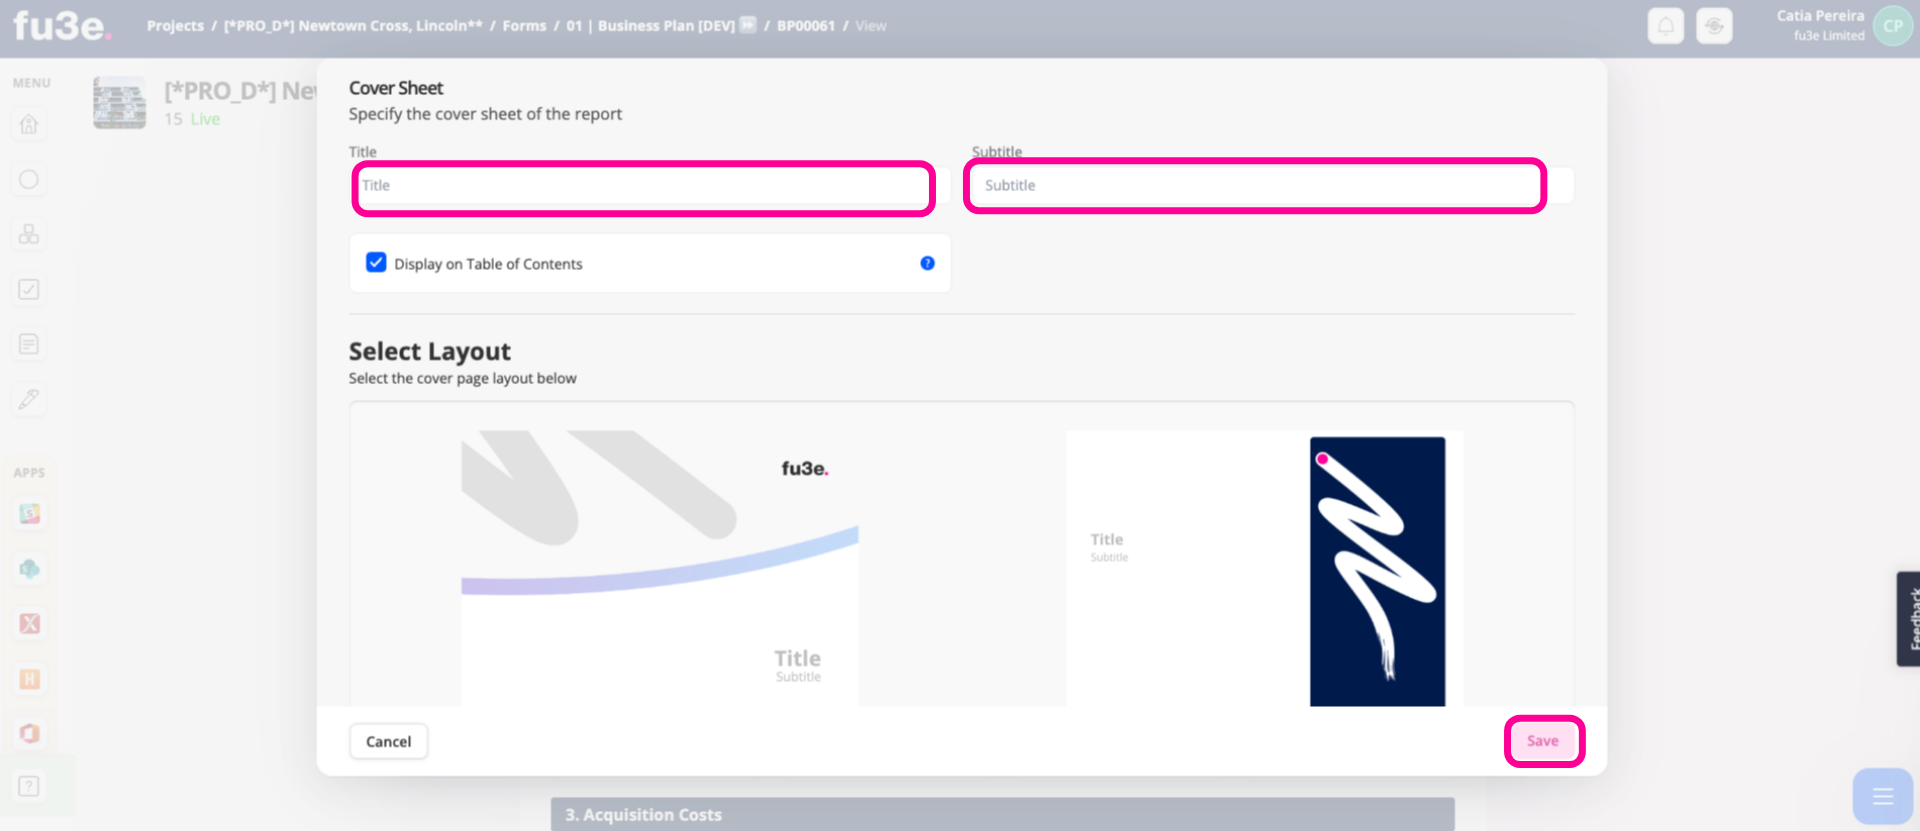Launch the 'S' app icon under Apps

[29, 513]
